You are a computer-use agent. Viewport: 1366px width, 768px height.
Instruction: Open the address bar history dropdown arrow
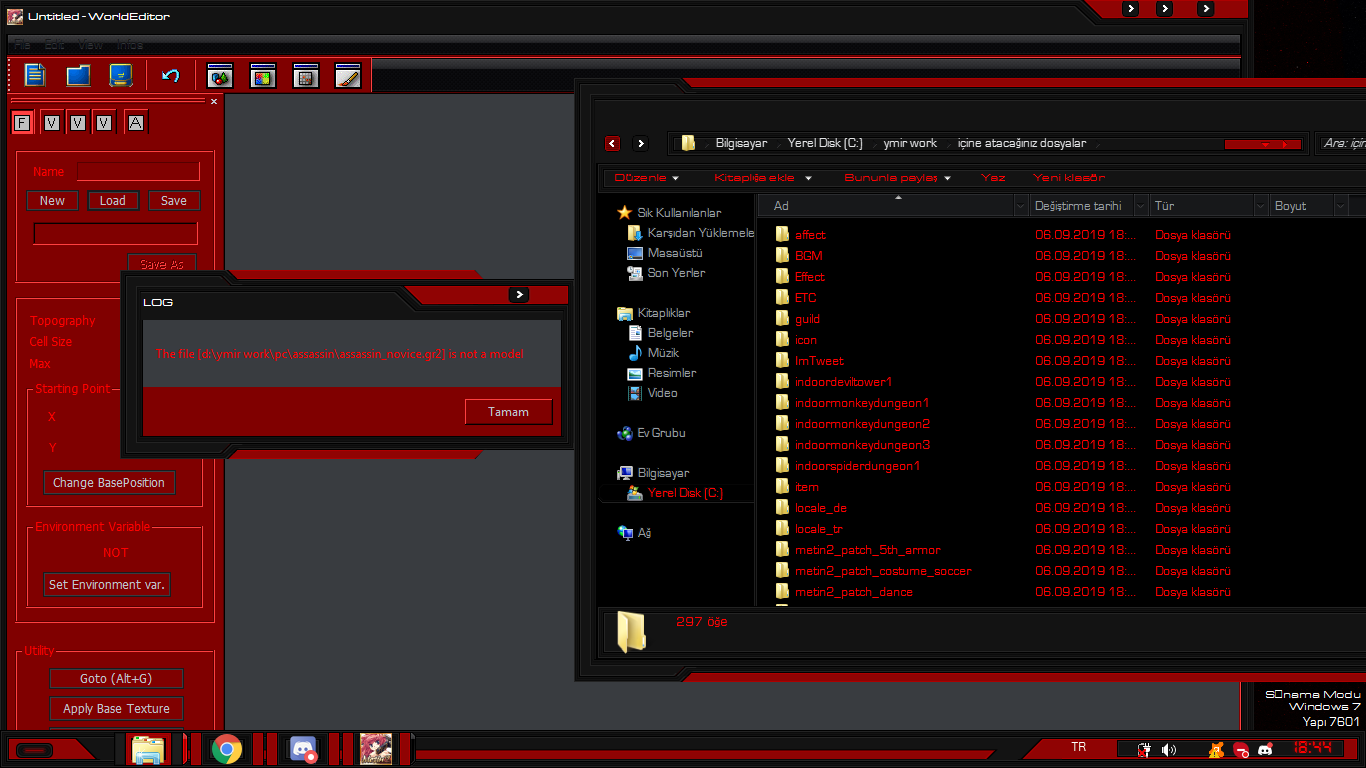coord(1263,145)
